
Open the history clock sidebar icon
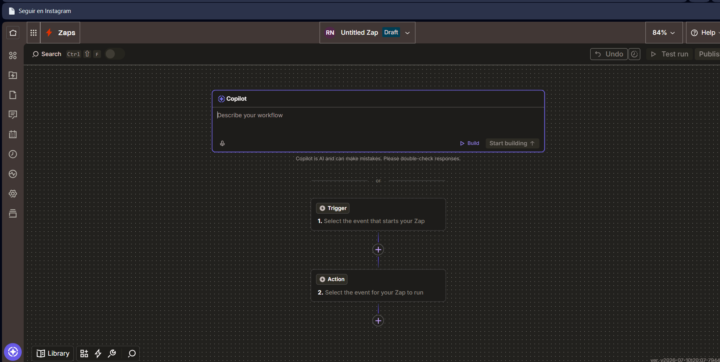[x=13, y=154]
